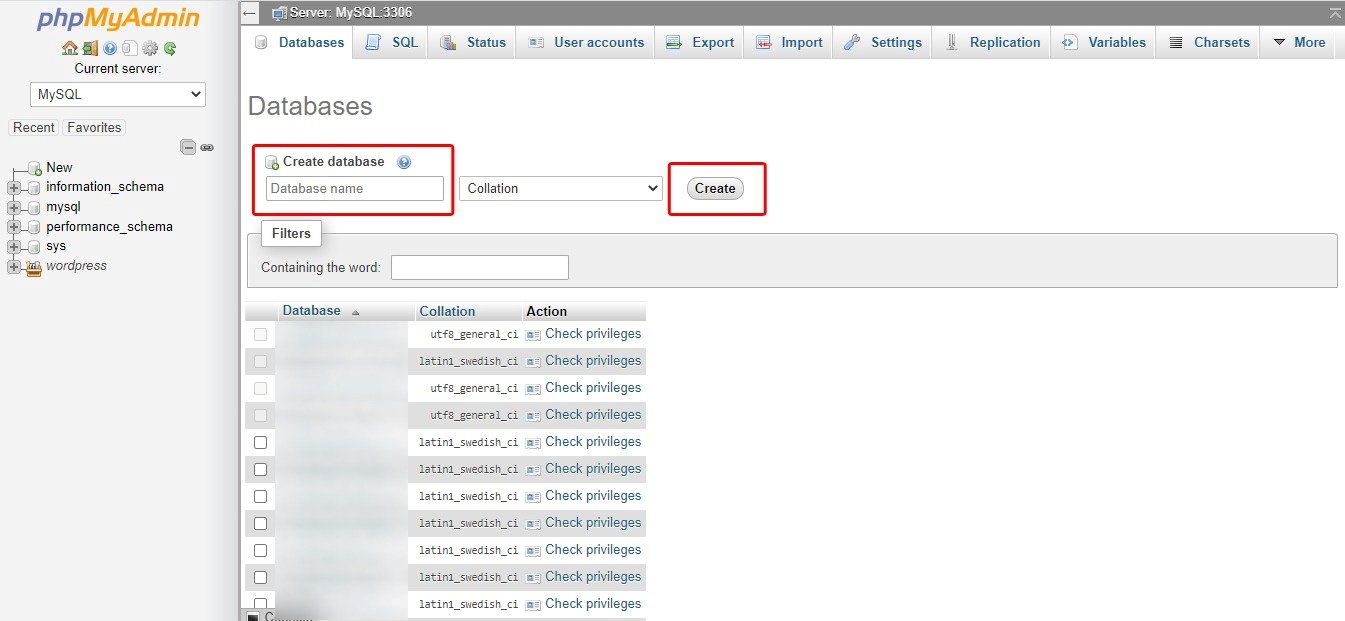This screenshot has width=1345, height=621.
Task: Sort by the Collation column header
Action: coord(447,311)
